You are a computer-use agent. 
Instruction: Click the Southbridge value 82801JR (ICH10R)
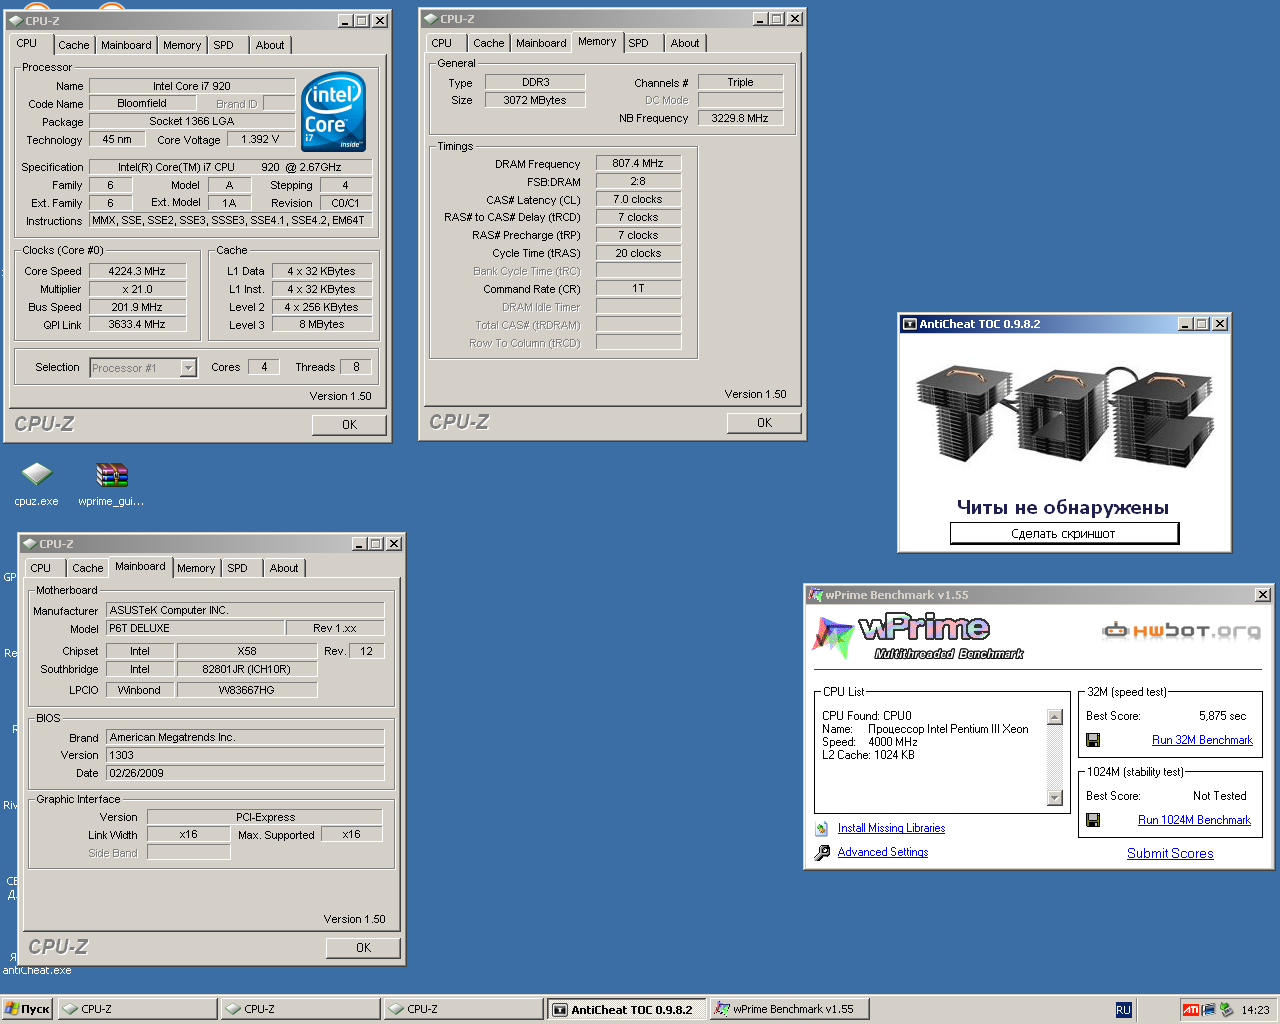click(x=246, y=669)
